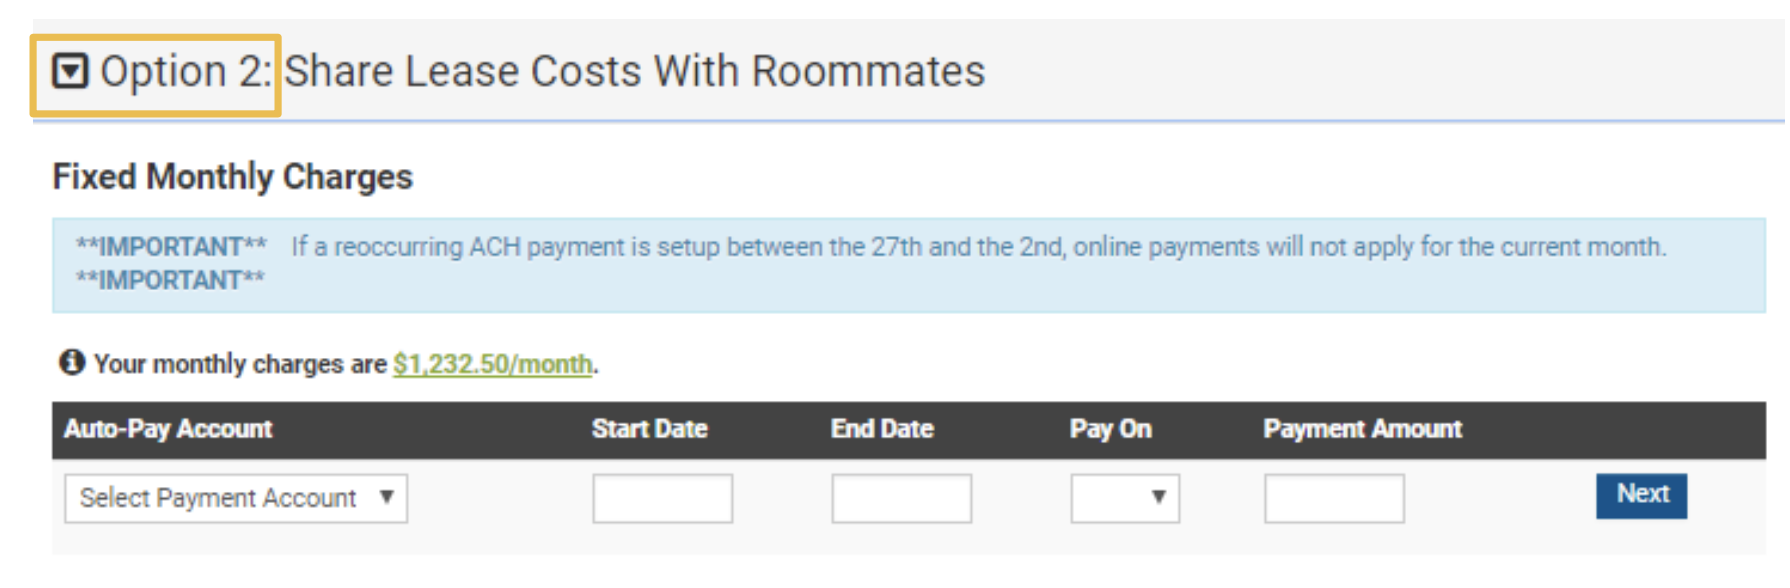Click the Auto-Pay Account column header
The height and width of the screenshot is (588, 1790).
tap(166, 429)
